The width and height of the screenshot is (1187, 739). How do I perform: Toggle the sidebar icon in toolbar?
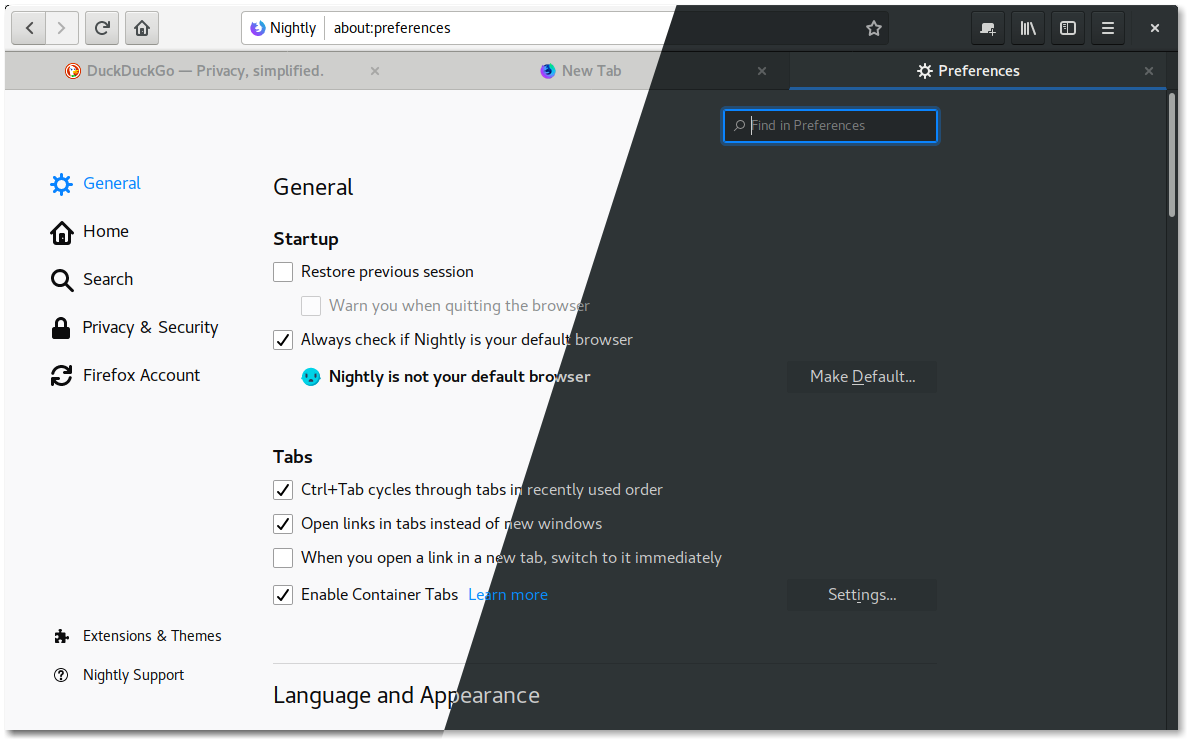(1068, 28)
